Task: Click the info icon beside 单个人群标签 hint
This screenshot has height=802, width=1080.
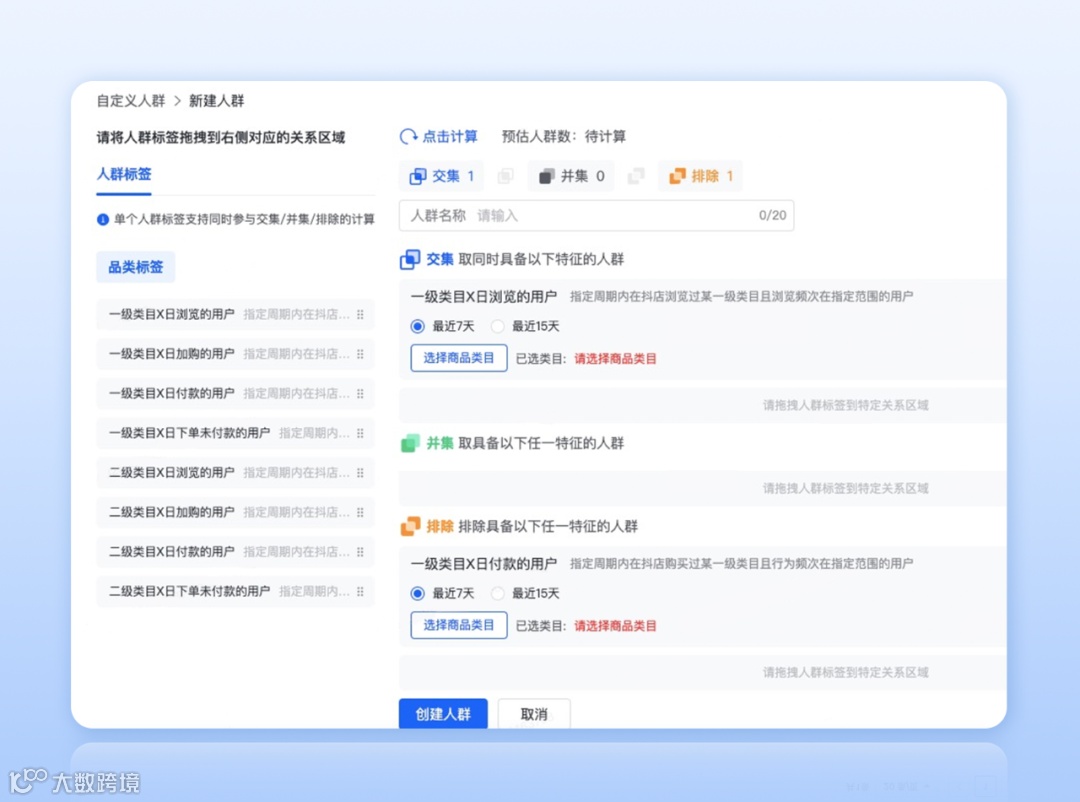Action: tap(103, 220)
